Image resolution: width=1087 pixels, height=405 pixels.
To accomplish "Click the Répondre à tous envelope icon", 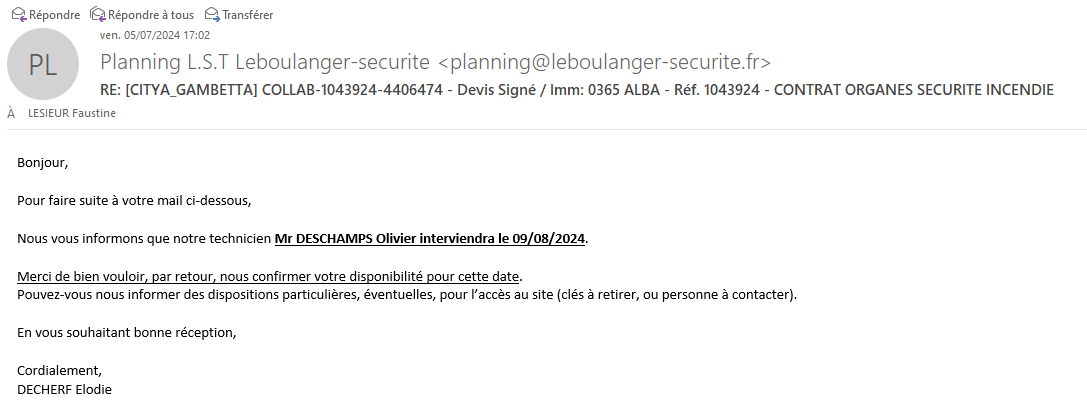I will [97, 14].
